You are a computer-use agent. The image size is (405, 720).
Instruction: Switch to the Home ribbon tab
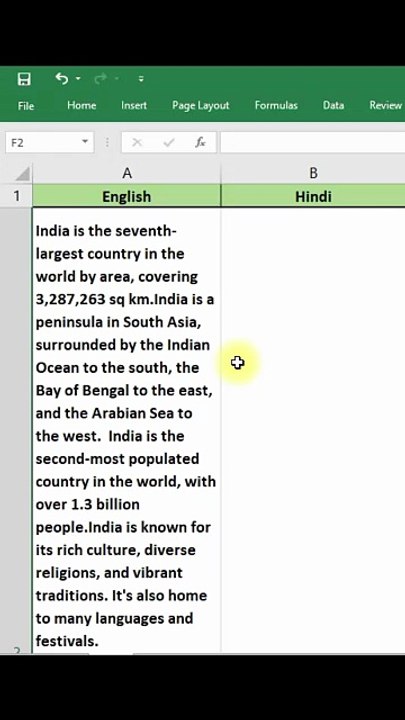coord(82,105)
